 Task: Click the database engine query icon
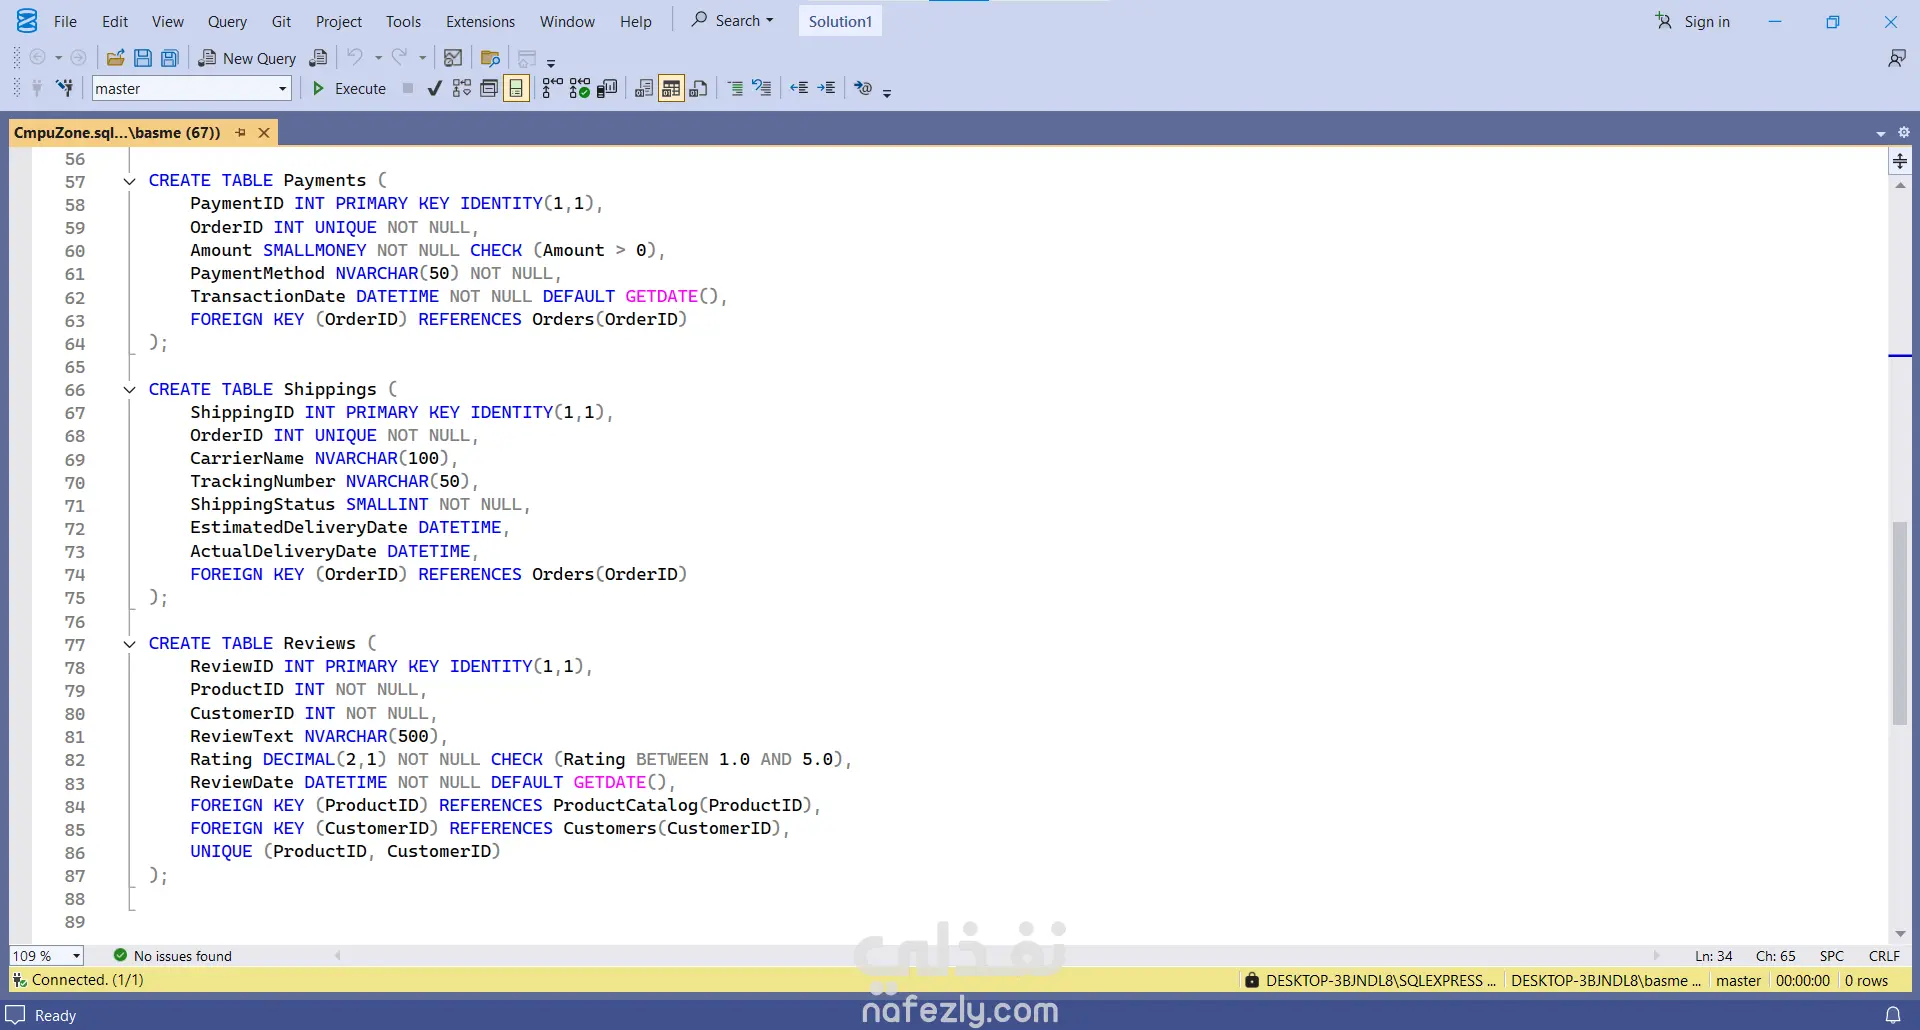318,58
